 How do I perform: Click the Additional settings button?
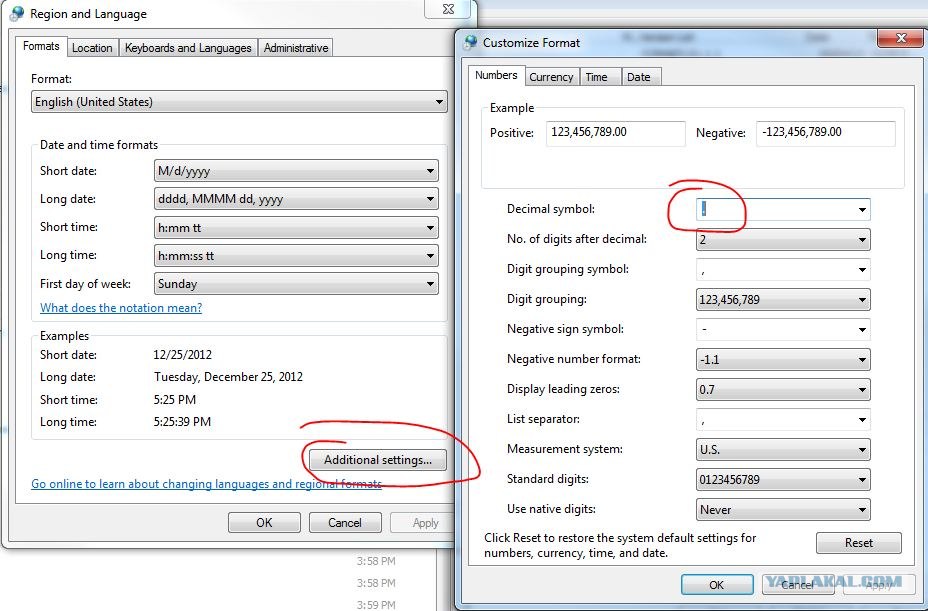tap(378, 460)
